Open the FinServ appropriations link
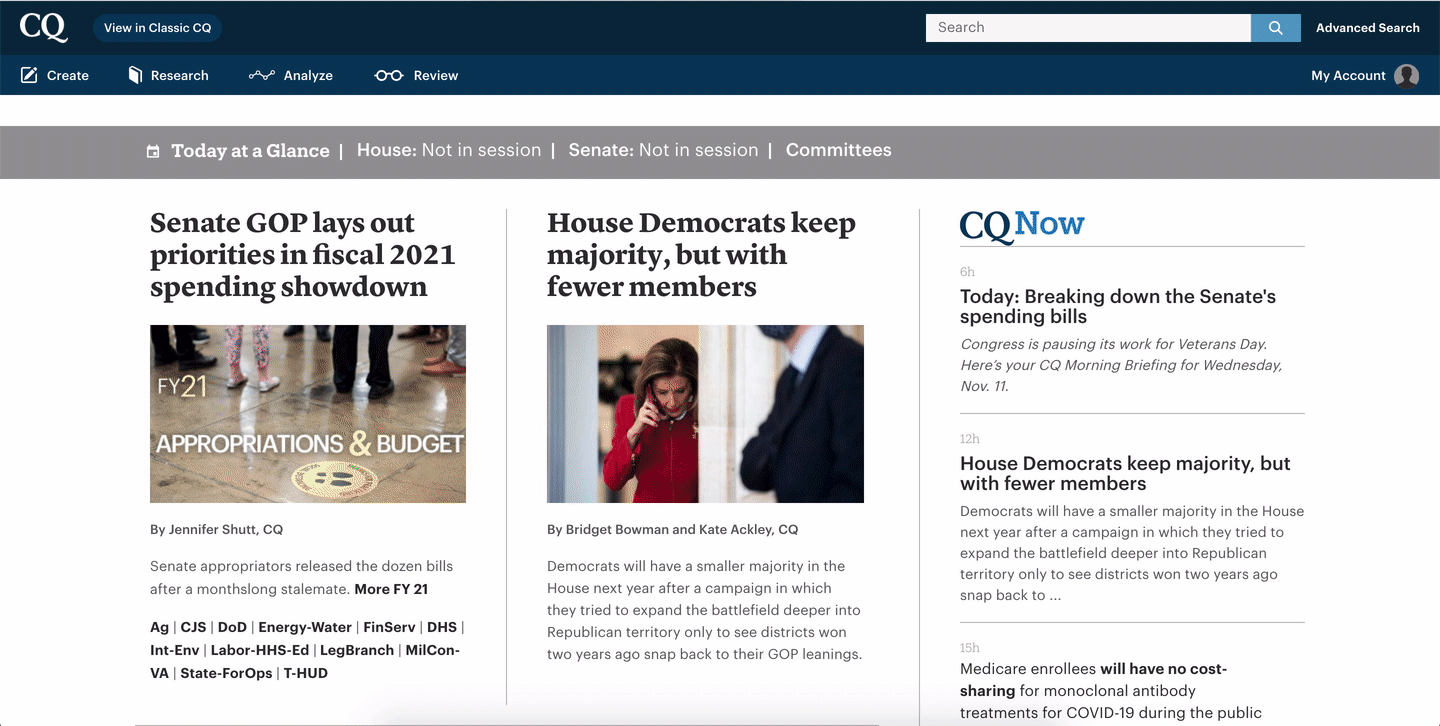Viewport: 1440px width, 726px height. (x=389, y=627)
